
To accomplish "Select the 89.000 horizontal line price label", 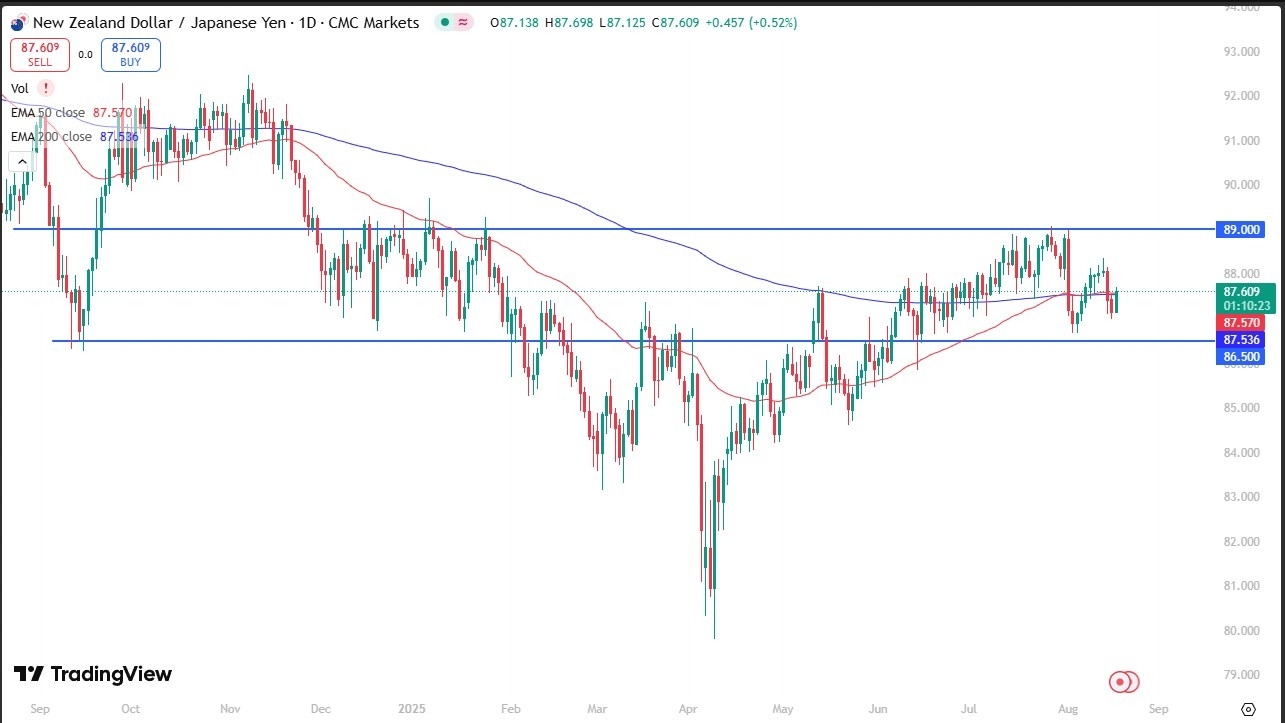I will [1240, 229].
